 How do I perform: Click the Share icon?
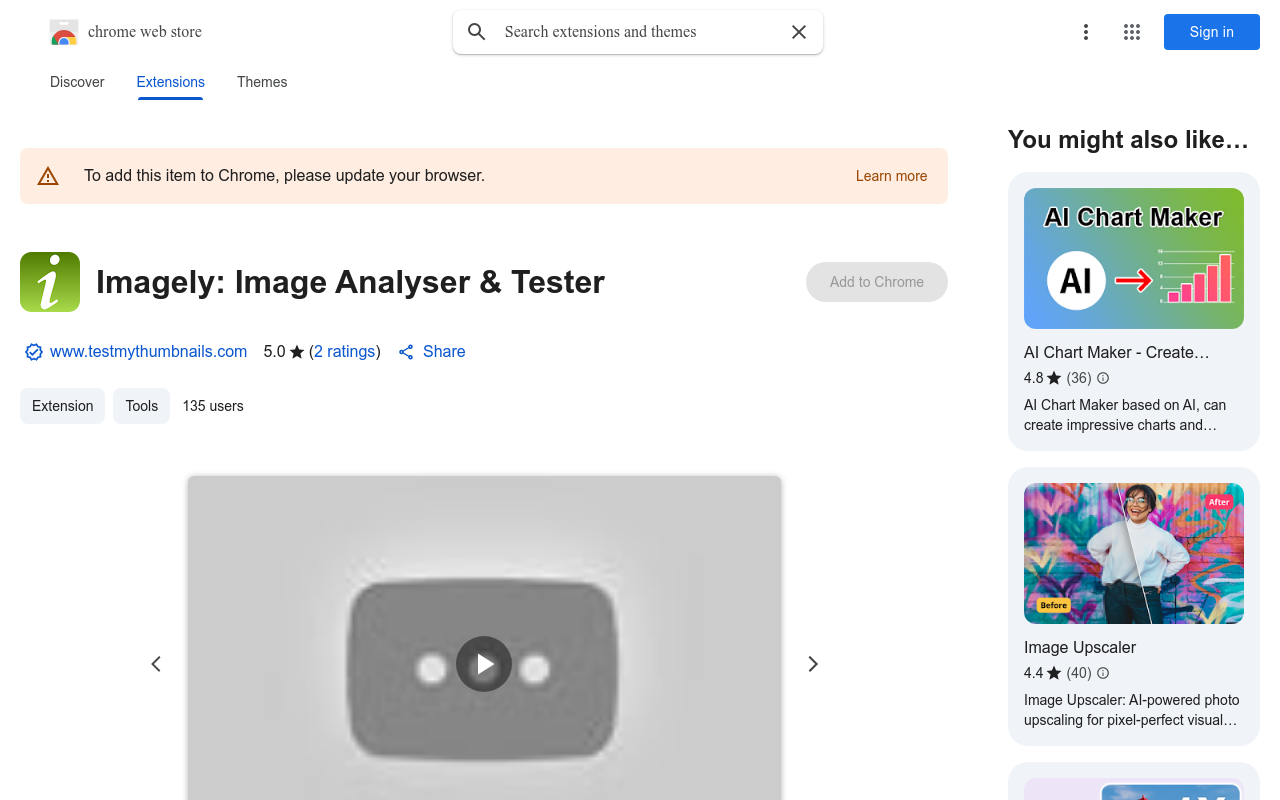click(x=406, y=352)
